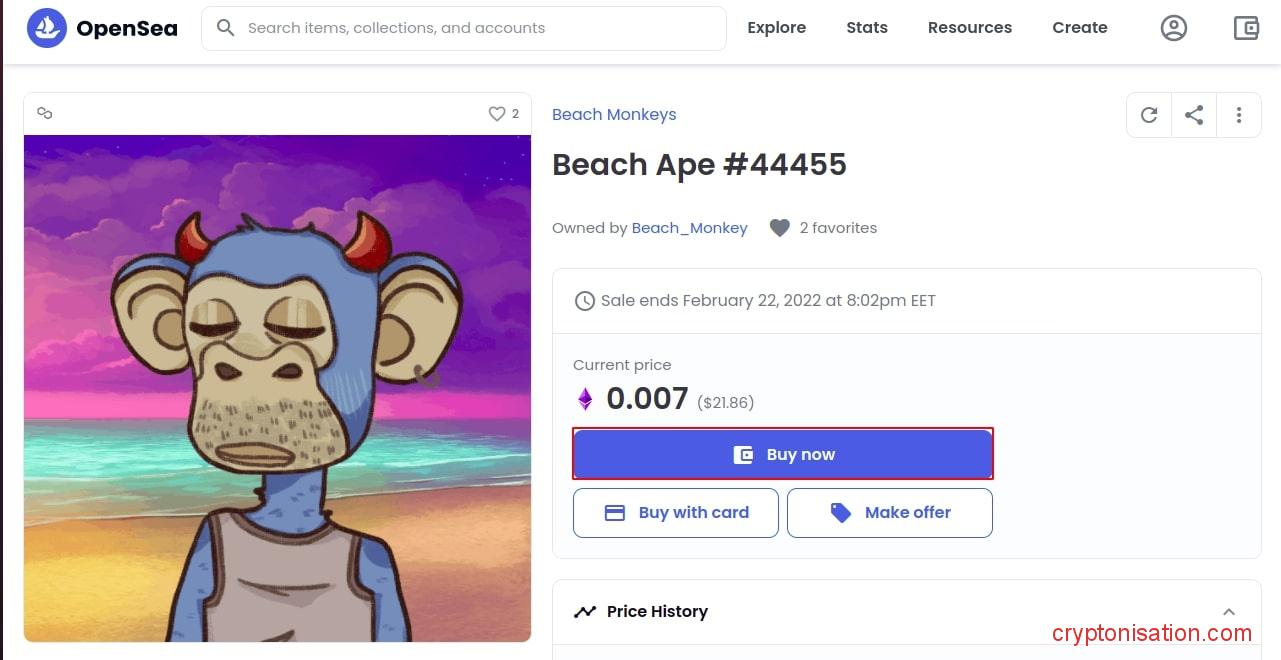Open the Stats menu
This screenshot has height=660, width=1281.
pyautogui.click(x=867, y=28)
